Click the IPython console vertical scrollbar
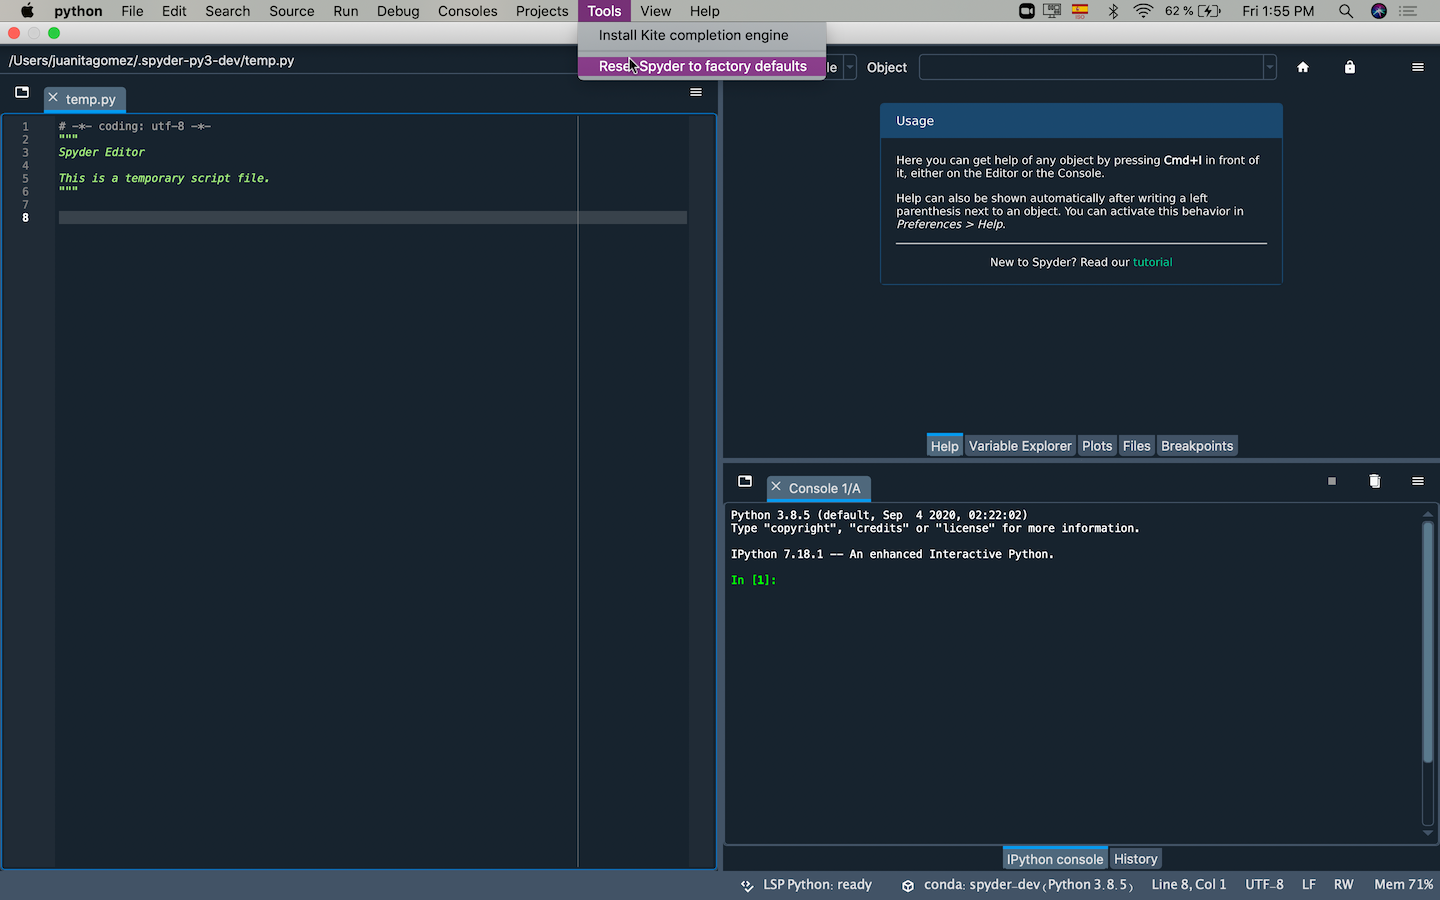 (x=1427, y=640)
